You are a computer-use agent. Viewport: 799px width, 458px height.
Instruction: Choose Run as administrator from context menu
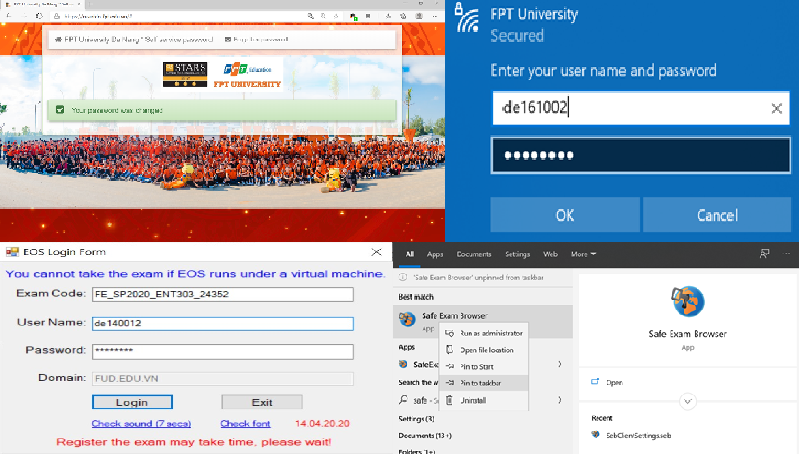(x=484, y=333)
